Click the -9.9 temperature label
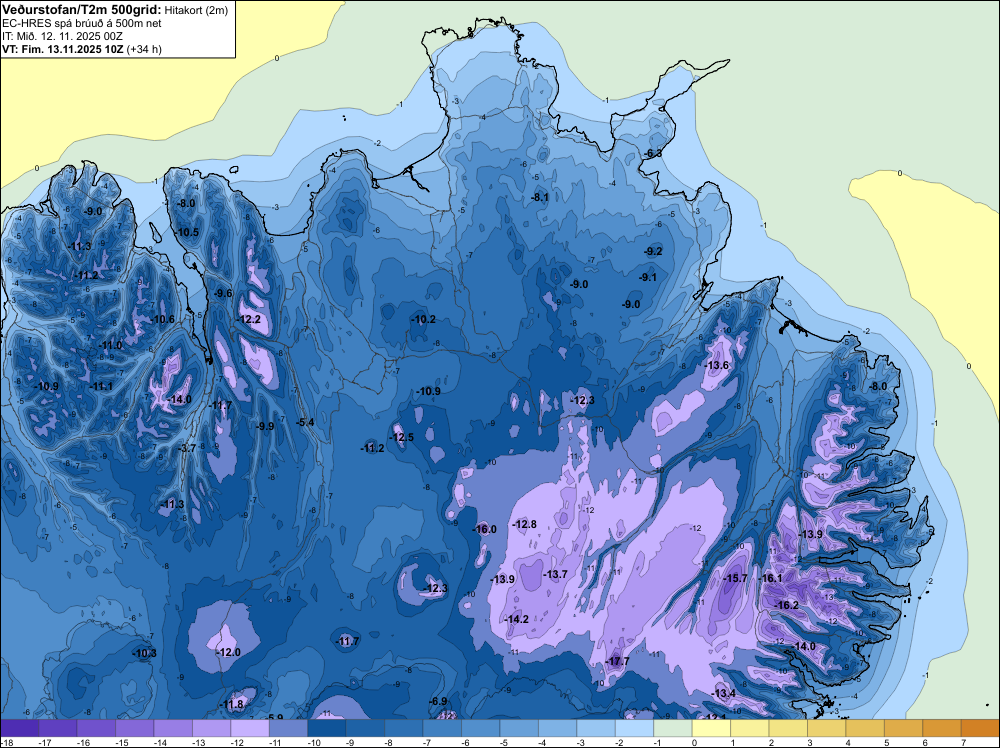 [x=265, y=426]
